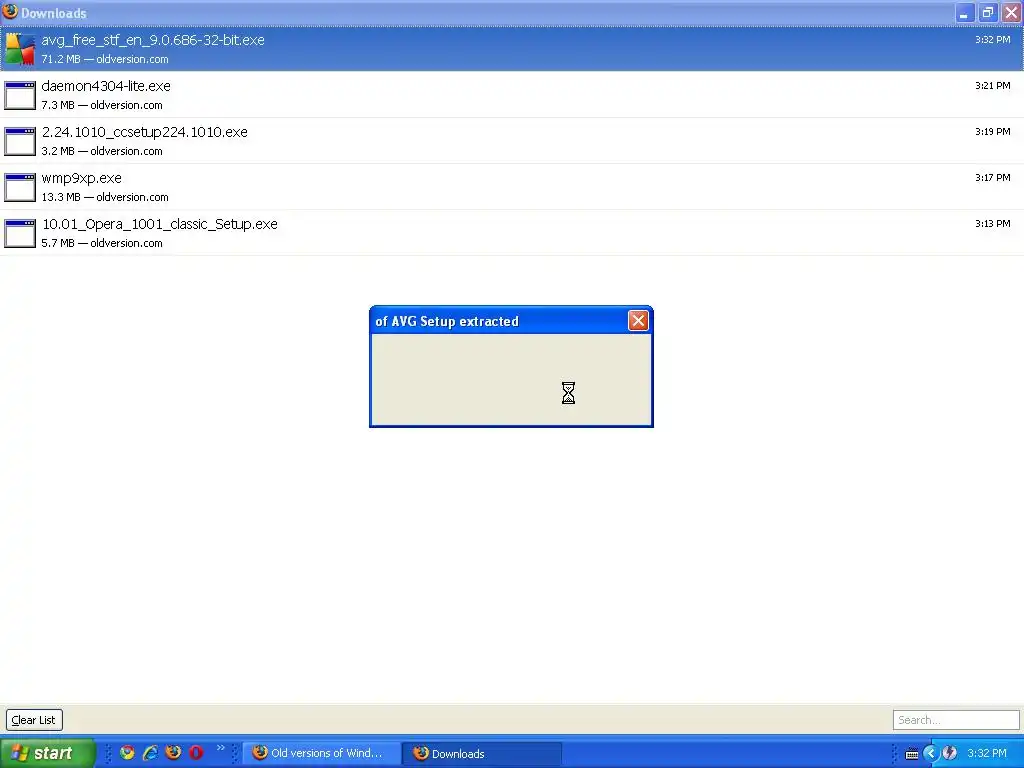Click the Opera classic Setup file icon
The height and width of the screenshot is (768, 1024).
(x=20, y=233)
